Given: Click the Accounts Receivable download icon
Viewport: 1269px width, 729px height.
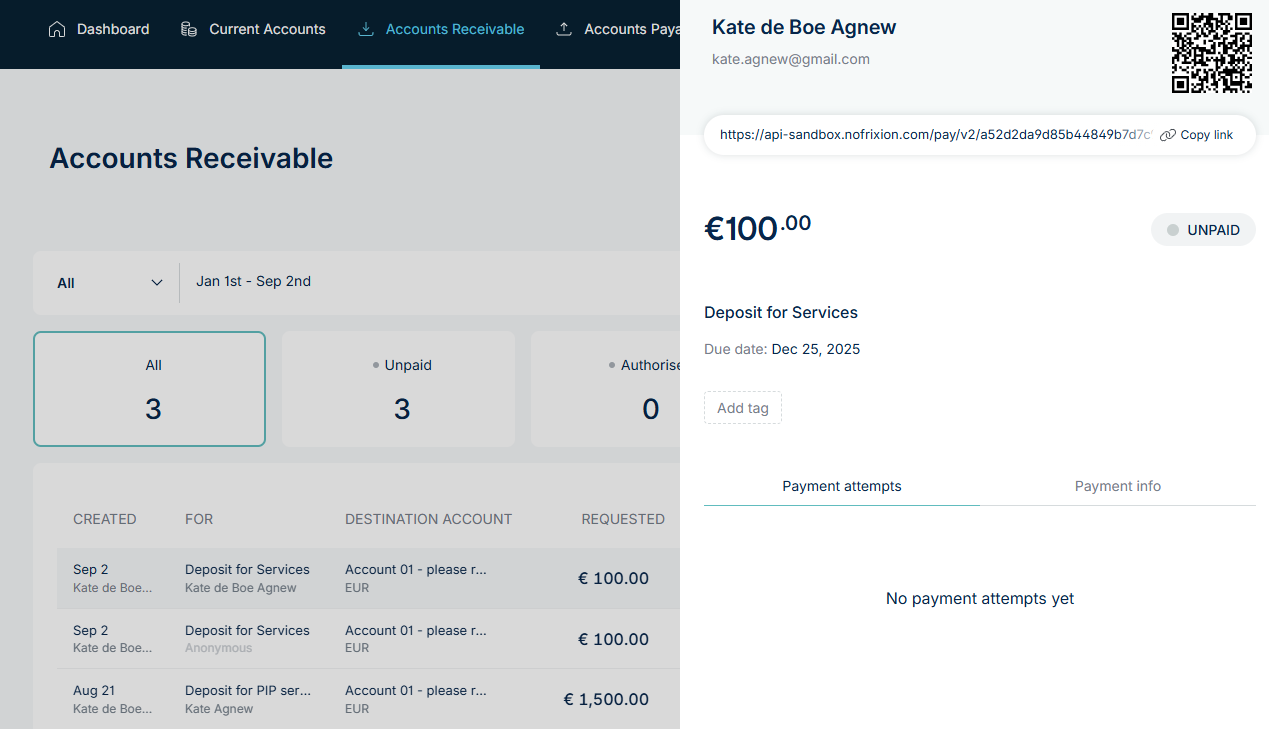Looking at the screenshot, I should tap(365, 29).
